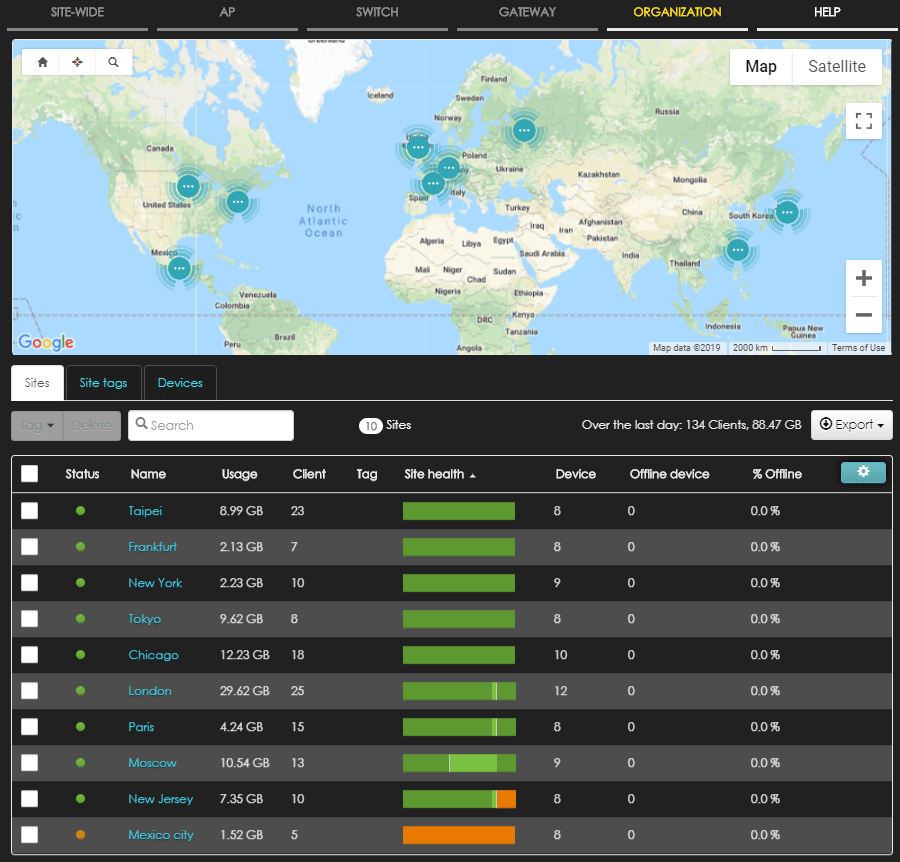Select the Chicago row checkbox
Viewport: 900px width, 862px height.
pyautogui.click(x=29, y=655)
